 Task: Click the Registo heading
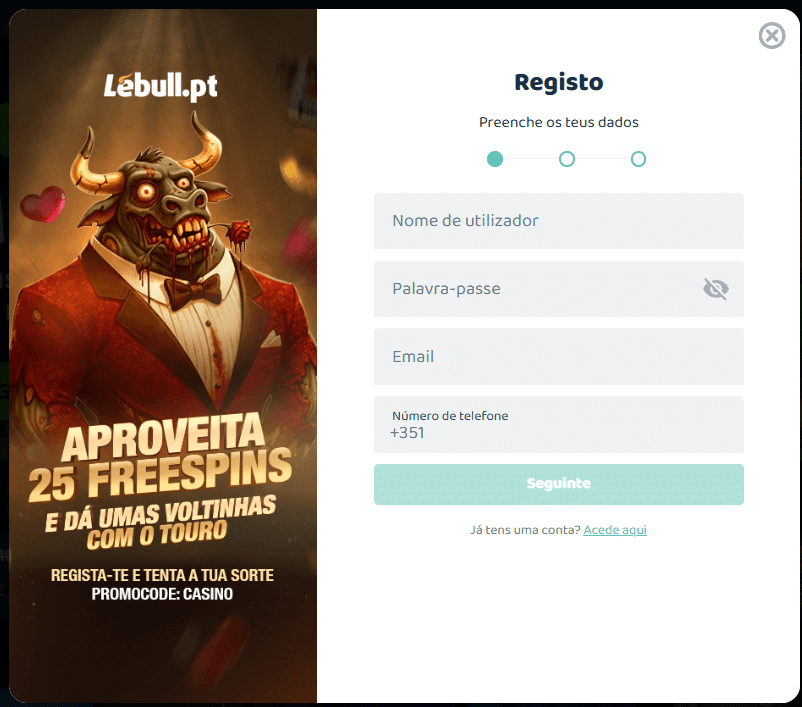coord(559,82)
